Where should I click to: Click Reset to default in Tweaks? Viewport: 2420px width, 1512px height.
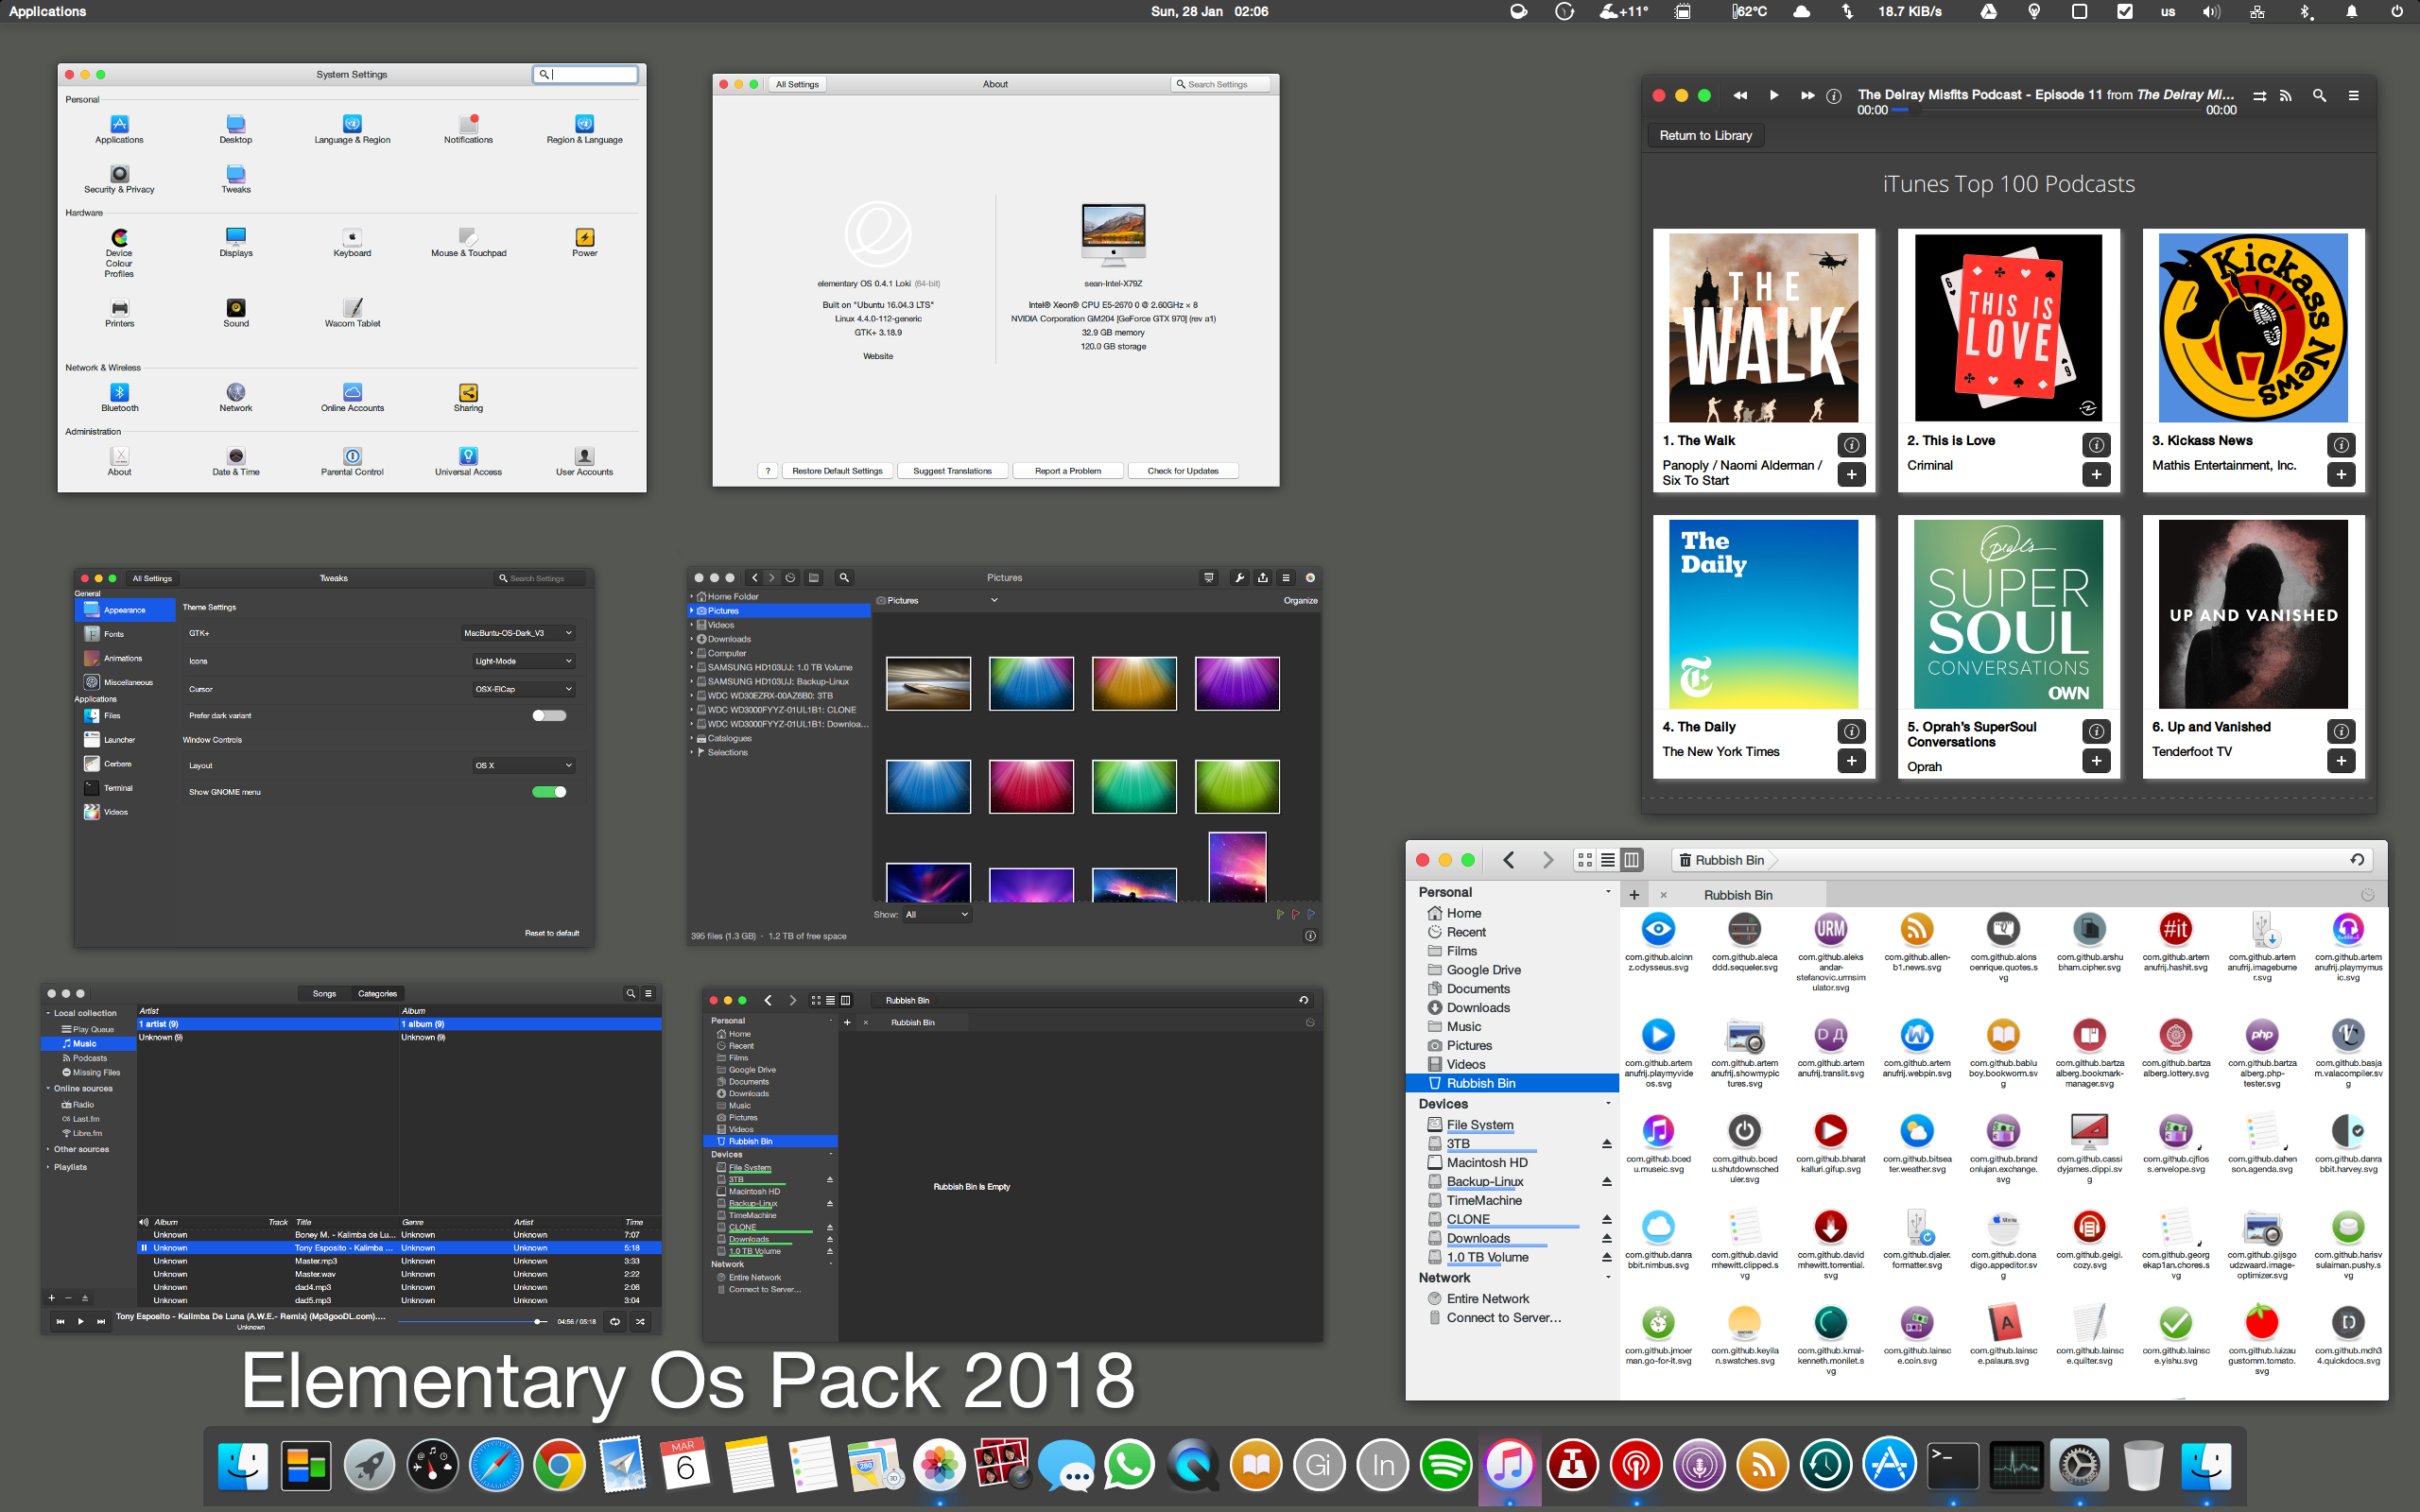coord(552,933)
